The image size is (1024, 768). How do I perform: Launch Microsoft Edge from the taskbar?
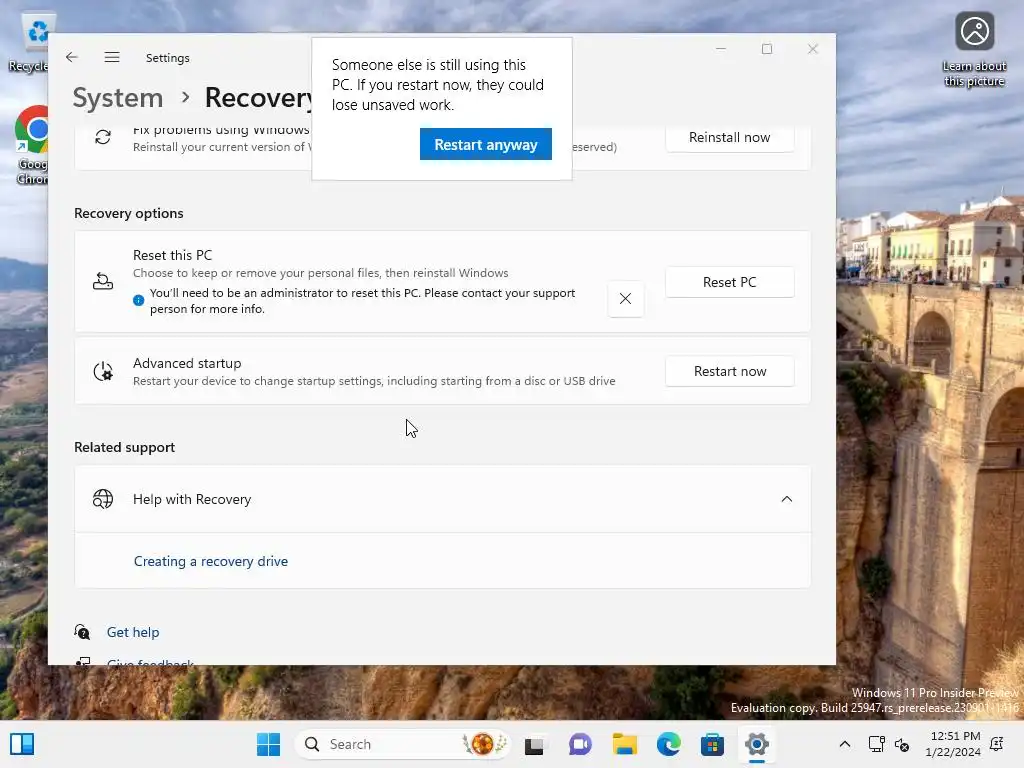tap(668, 744)
